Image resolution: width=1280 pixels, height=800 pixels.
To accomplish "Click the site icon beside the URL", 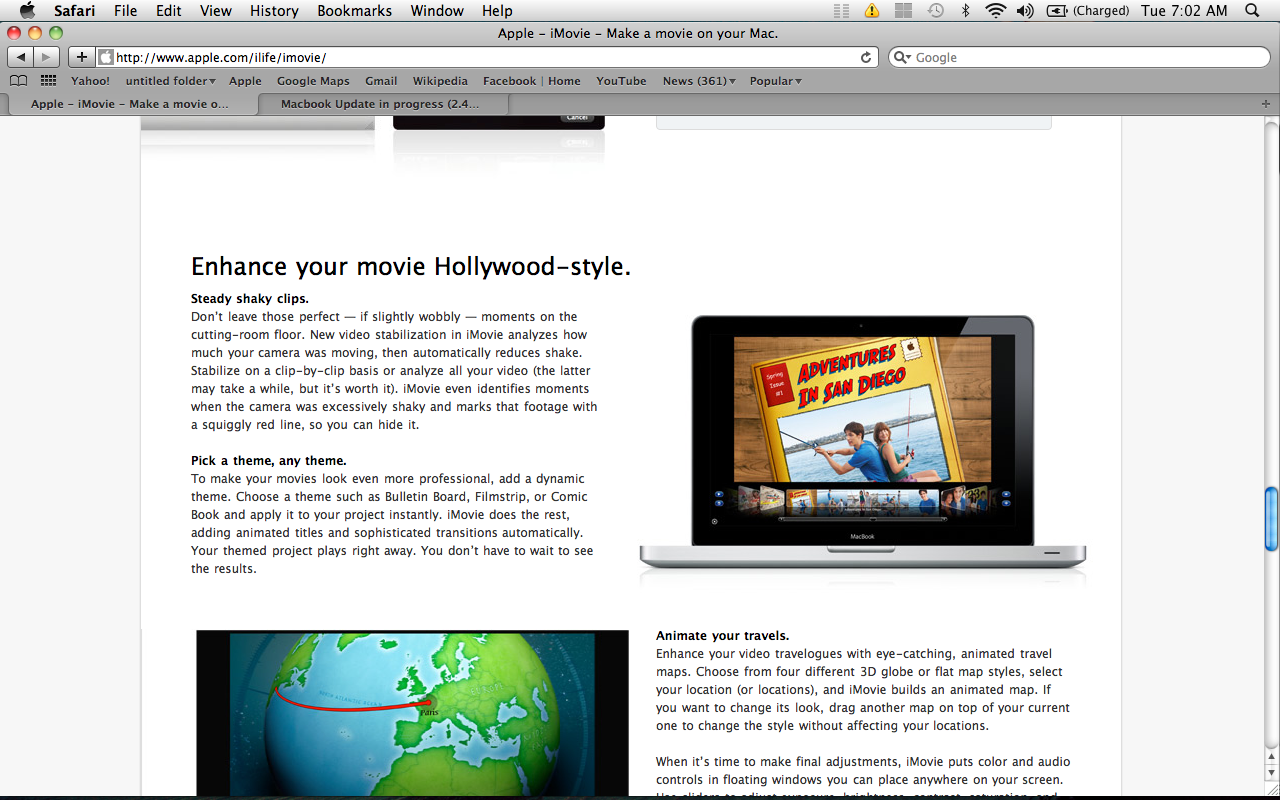I will click(x=106, y=57).
